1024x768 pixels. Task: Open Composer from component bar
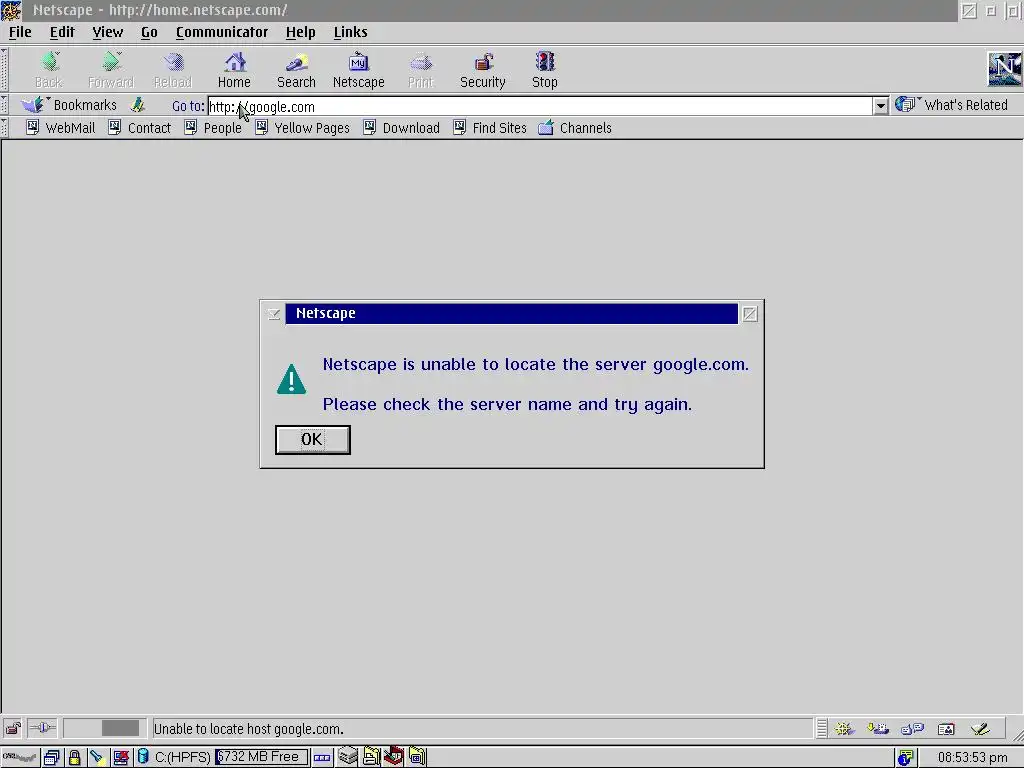980,728
